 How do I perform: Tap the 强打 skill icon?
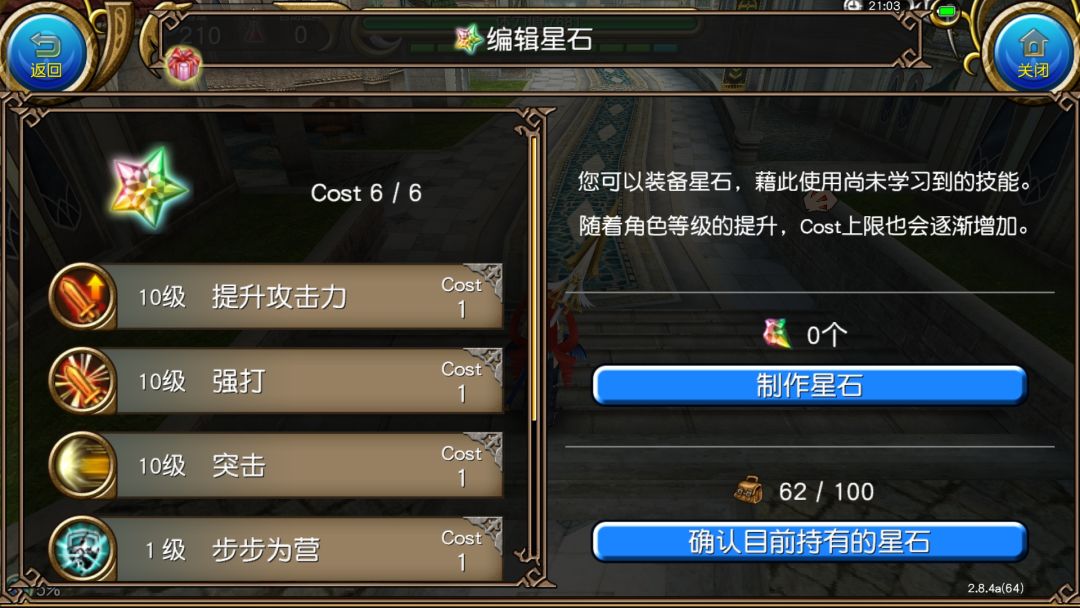click(82, 381)
